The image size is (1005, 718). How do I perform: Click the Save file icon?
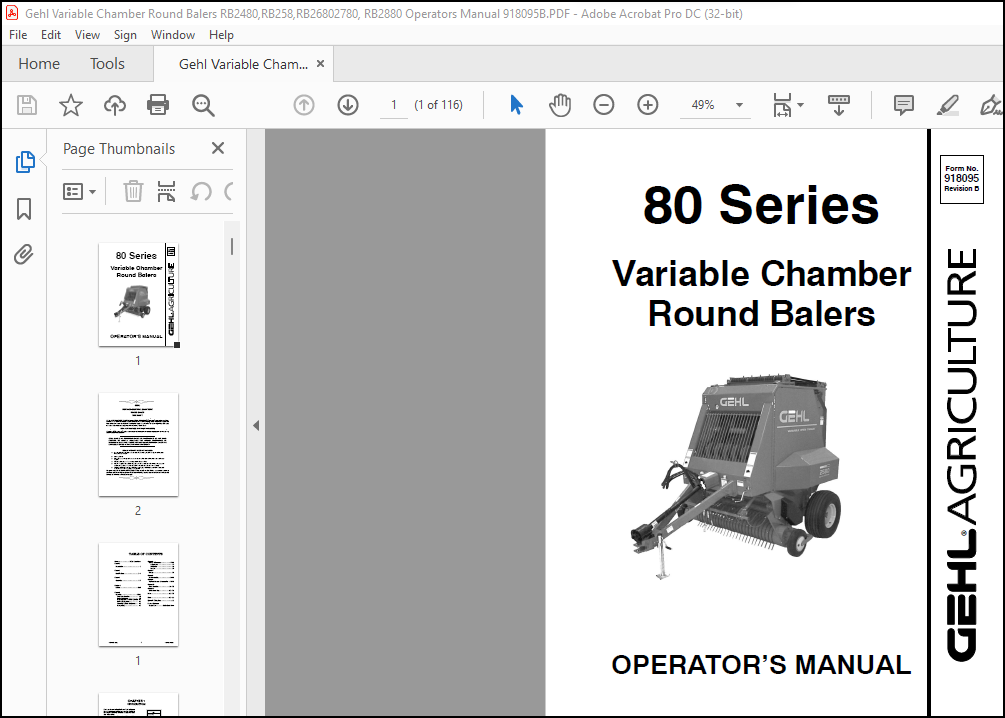pyautogui.click(x=27, y=104)
